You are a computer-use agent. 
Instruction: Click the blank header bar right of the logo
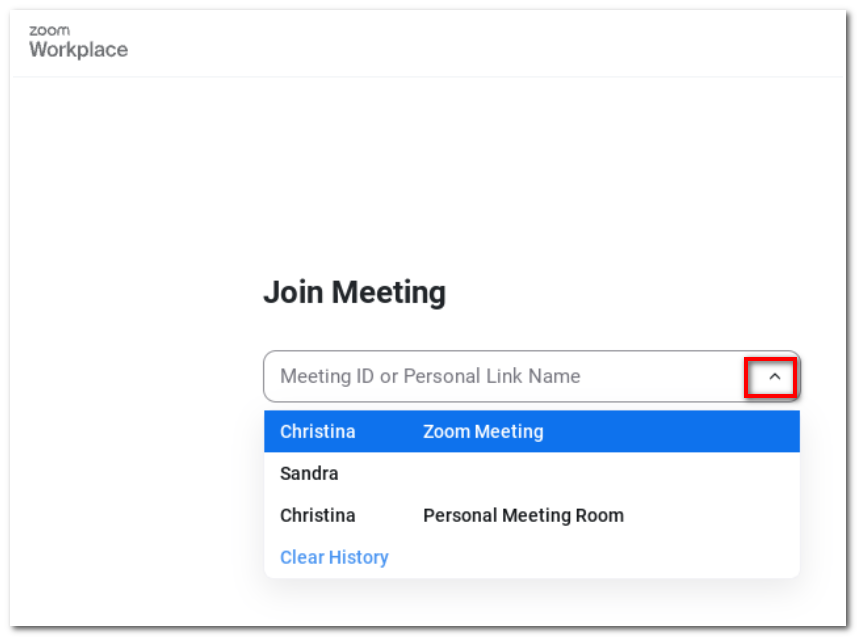[x=486, y=43]
